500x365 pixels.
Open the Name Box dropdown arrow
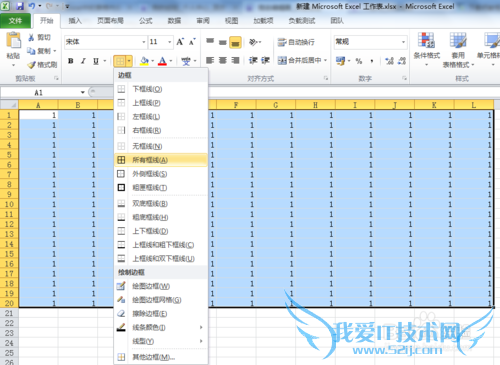83,92
